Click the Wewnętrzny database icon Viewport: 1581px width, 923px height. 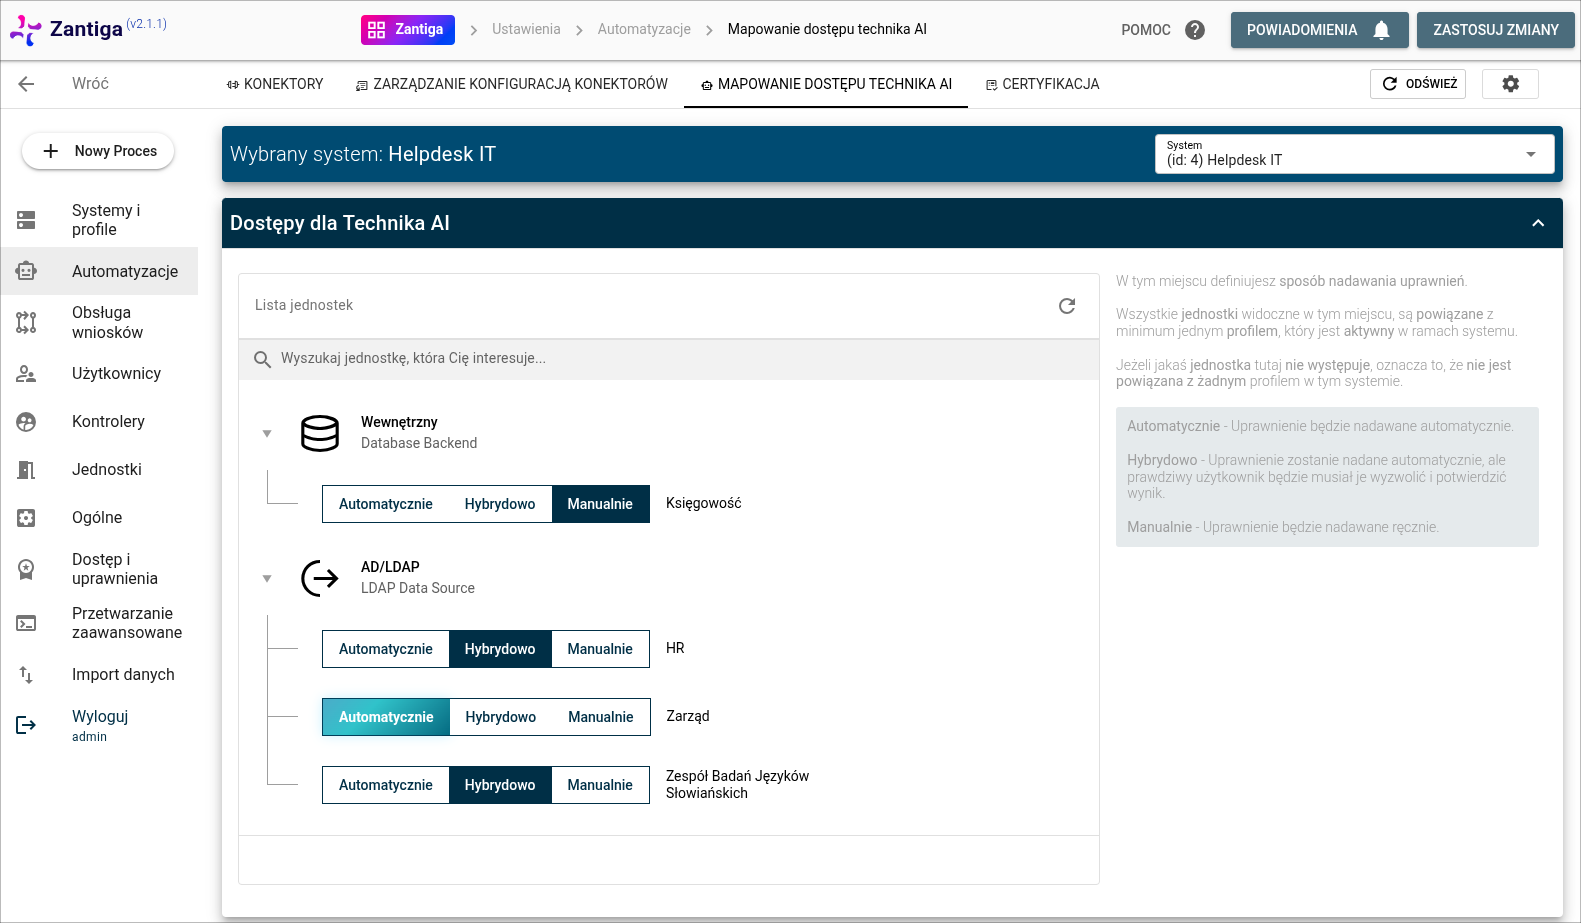click(x=320, y=433)
